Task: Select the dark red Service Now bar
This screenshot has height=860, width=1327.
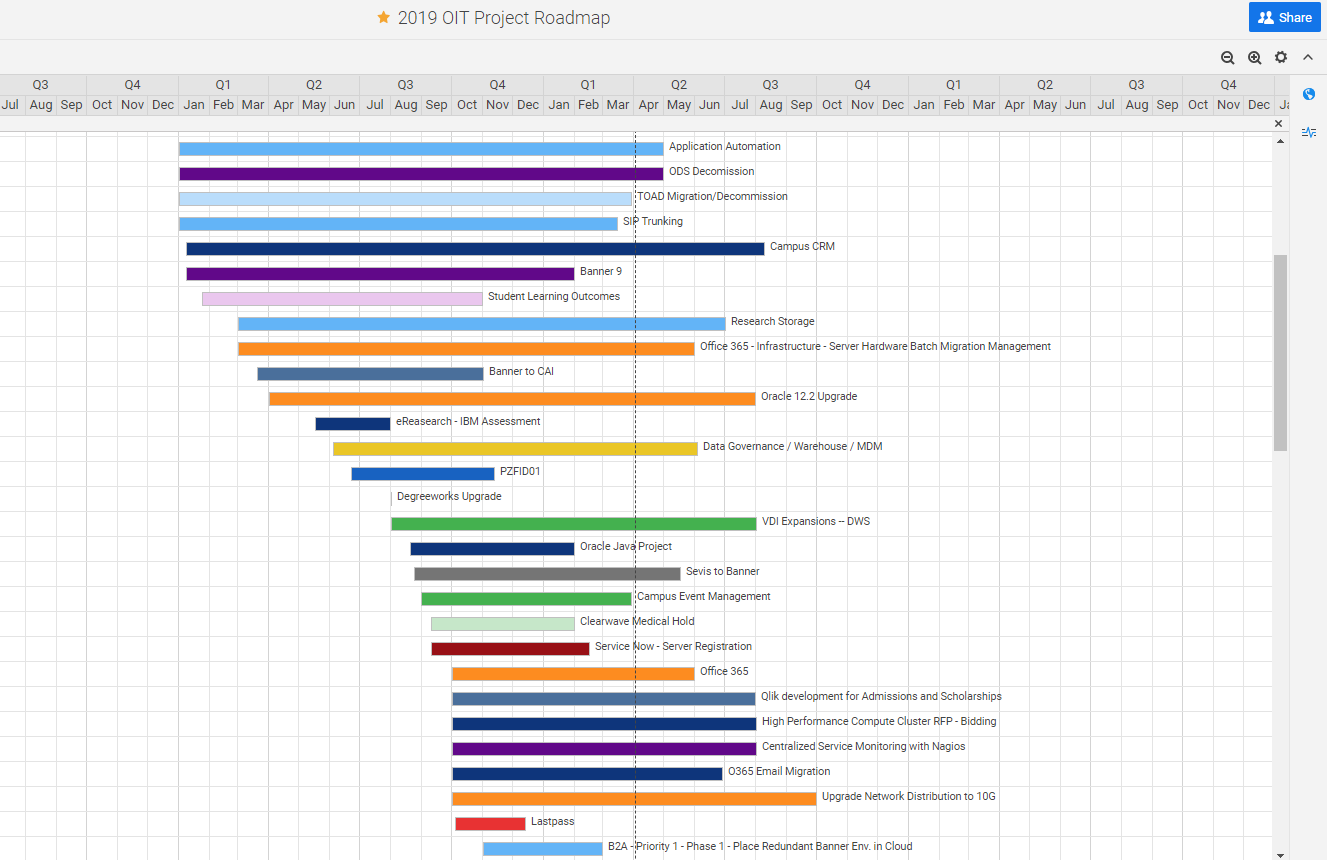Action: [x=510, y=649]
